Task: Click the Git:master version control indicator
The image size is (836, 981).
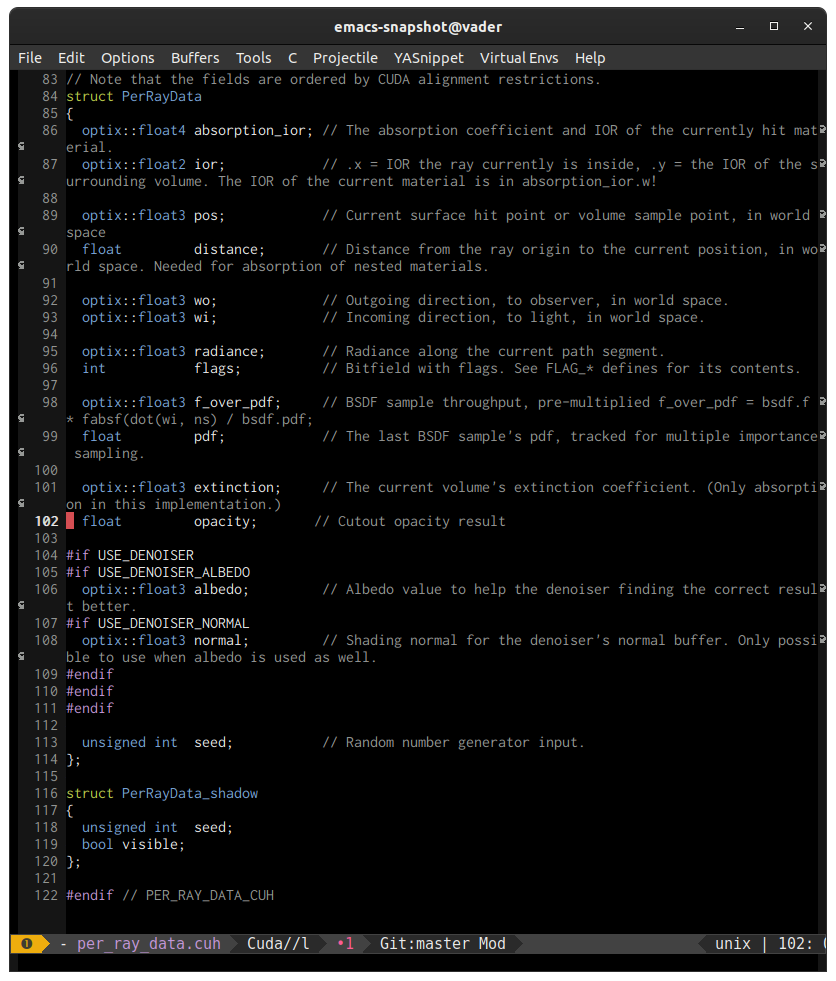Action: 425,943
